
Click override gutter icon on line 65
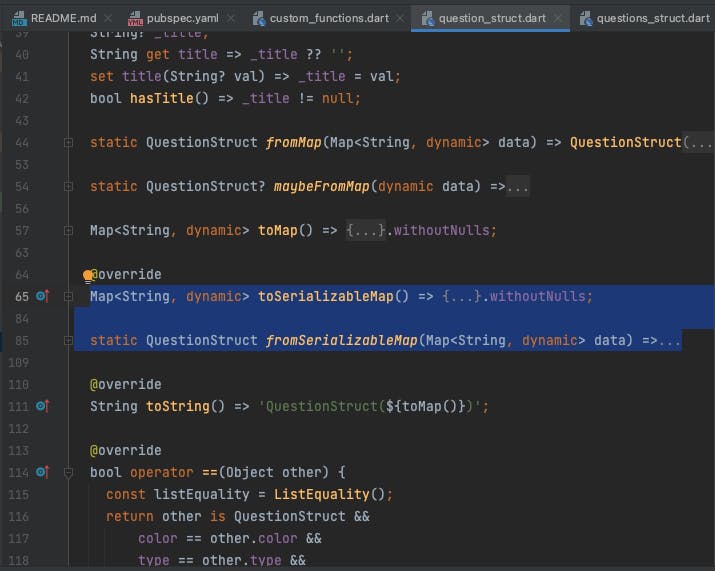(x=42, y=296)
